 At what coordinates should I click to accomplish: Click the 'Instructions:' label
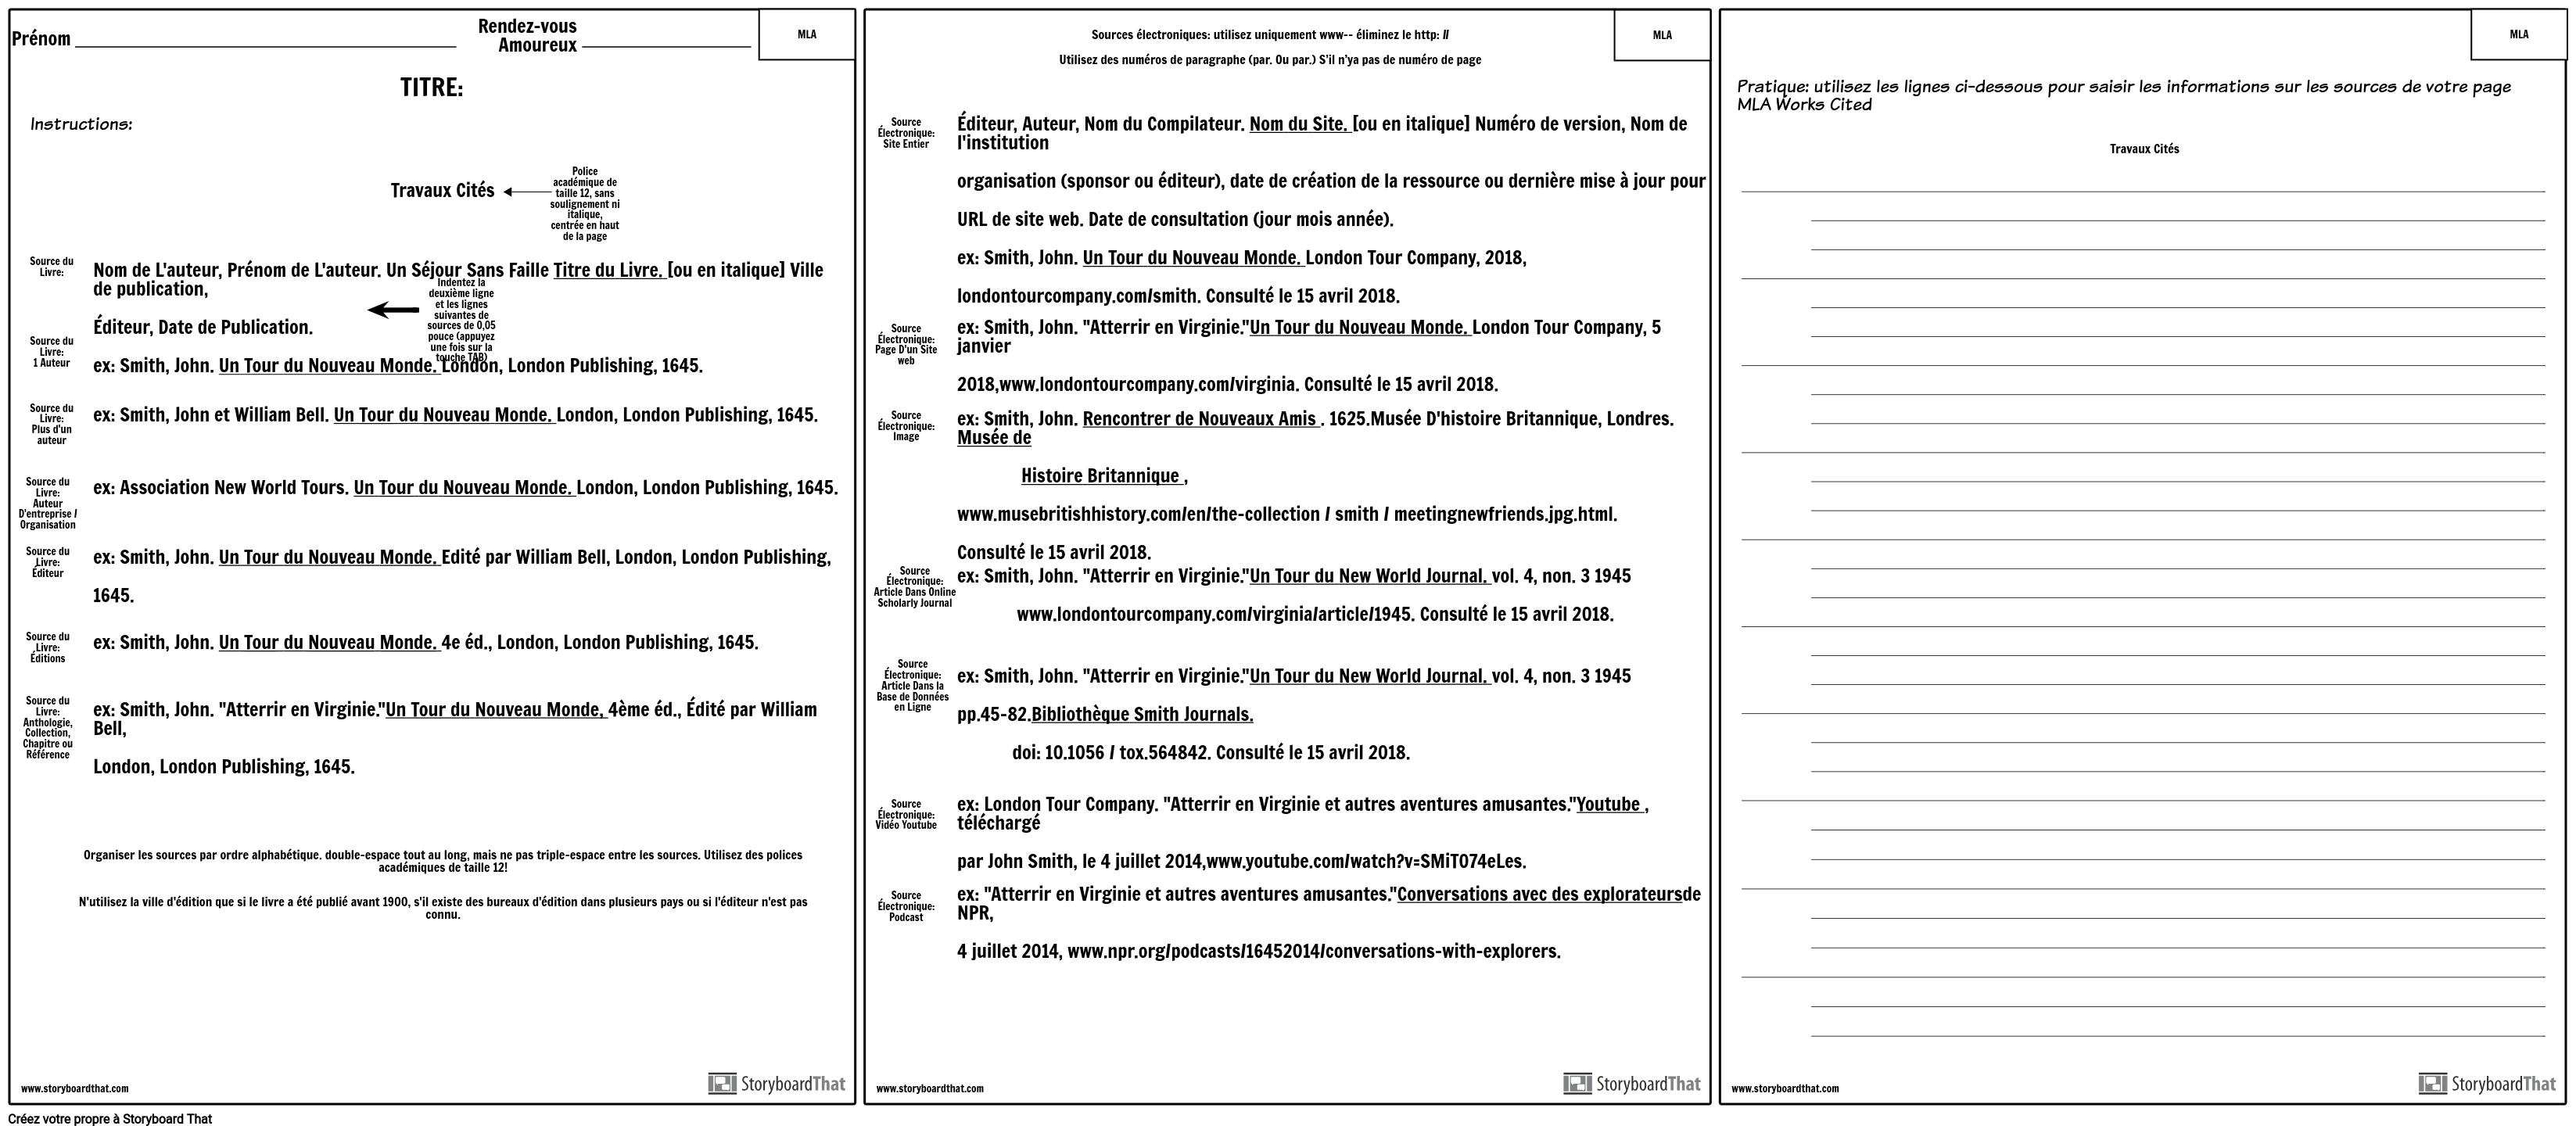tap(81, 124)
